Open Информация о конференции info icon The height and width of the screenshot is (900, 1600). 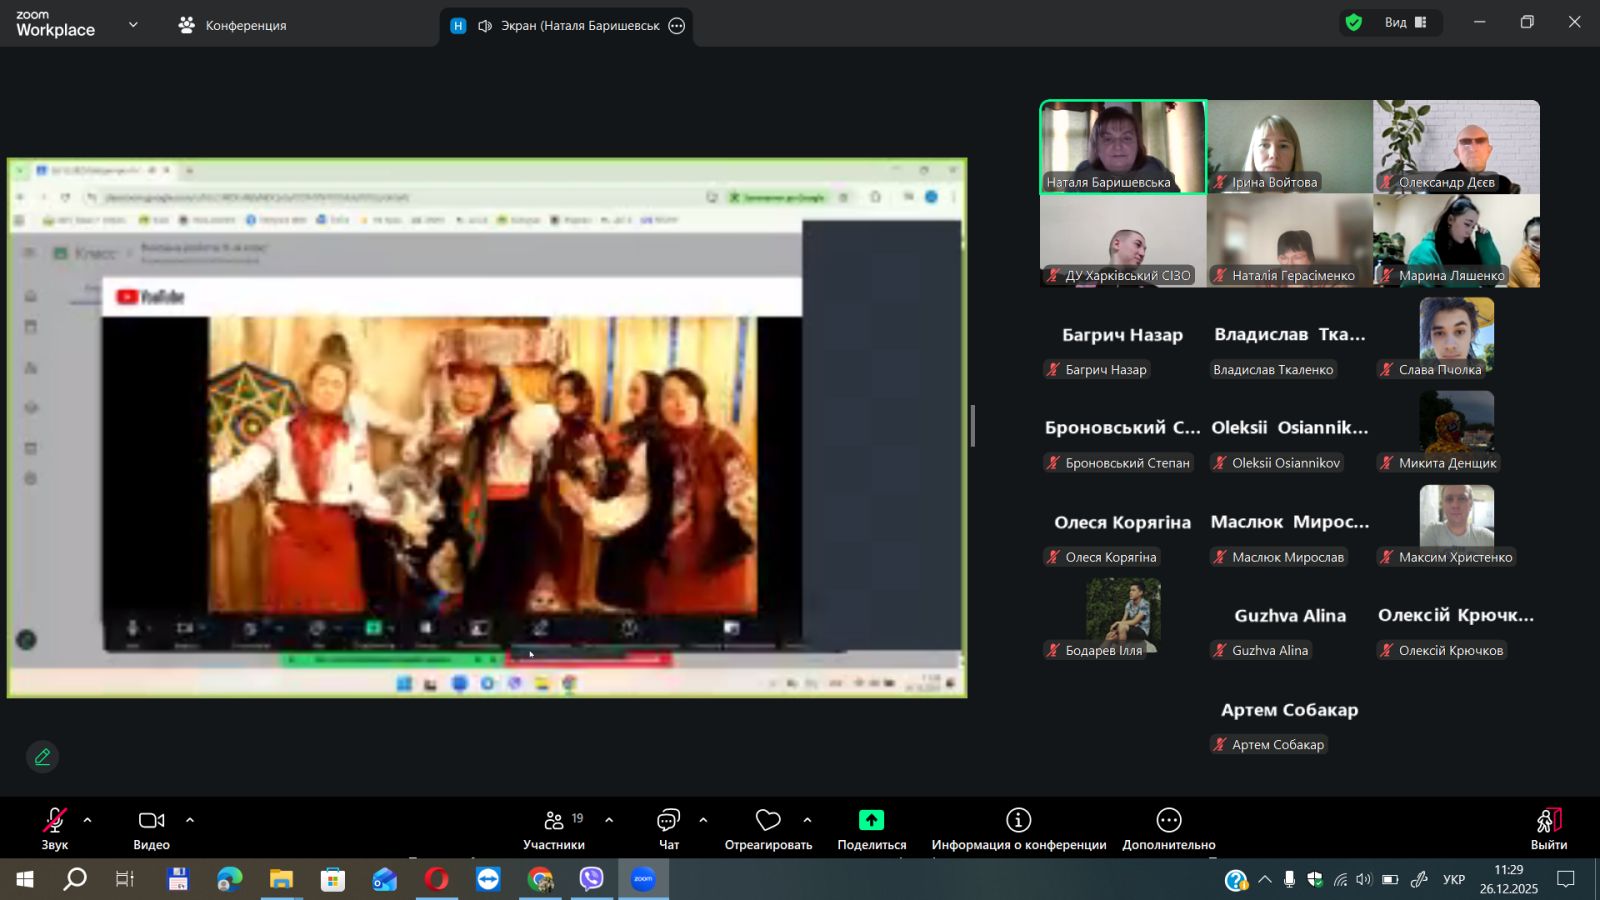coord(1018,821)
